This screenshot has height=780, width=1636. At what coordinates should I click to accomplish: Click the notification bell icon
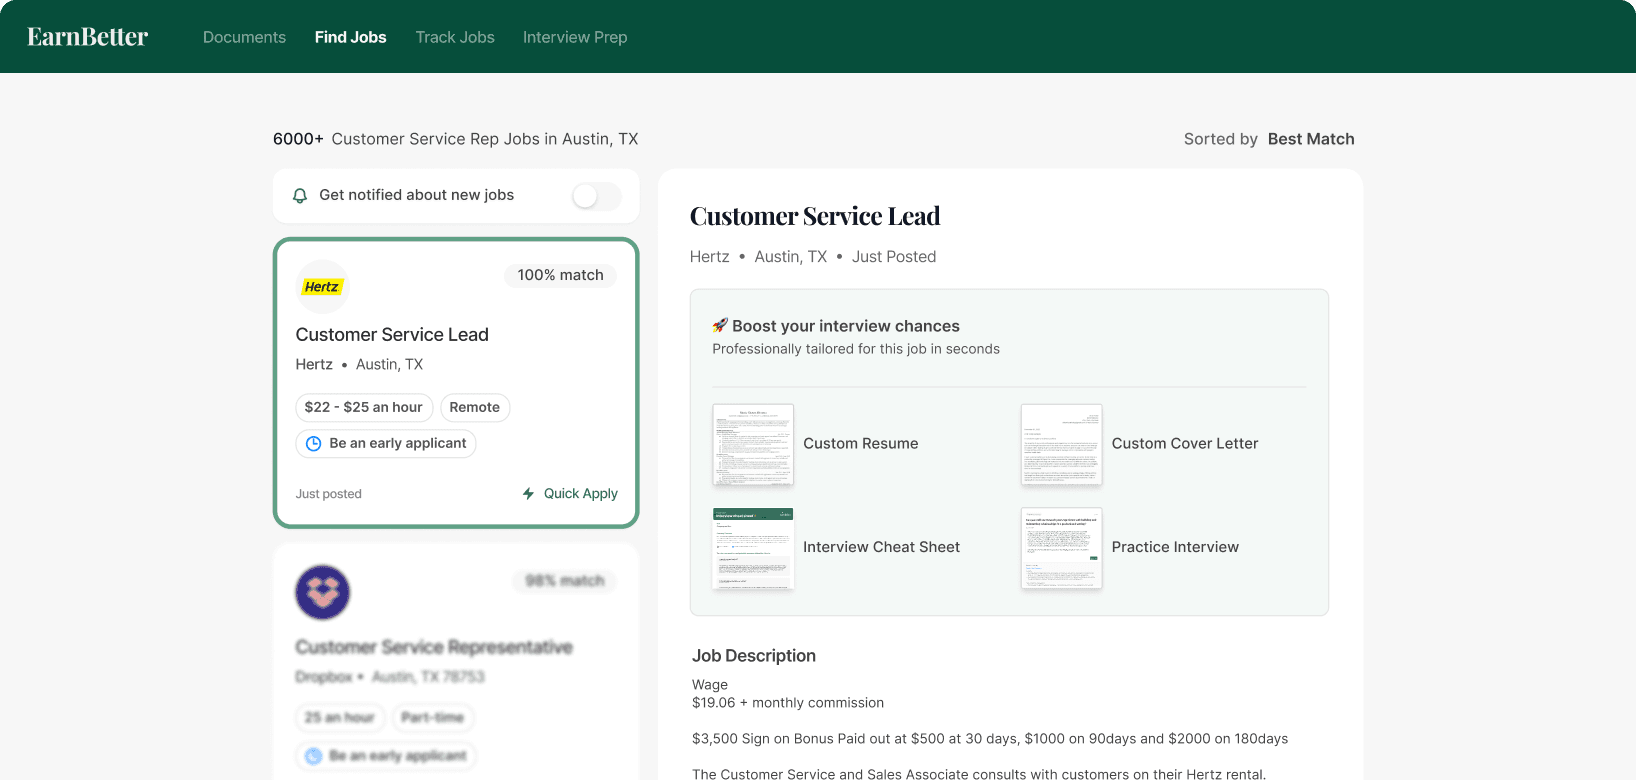[300, 196]
